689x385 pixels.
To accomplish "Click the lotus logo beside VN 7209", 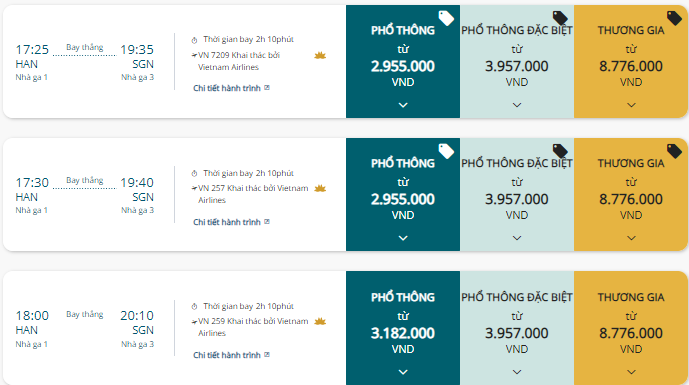I will click(x=320, y=55).
